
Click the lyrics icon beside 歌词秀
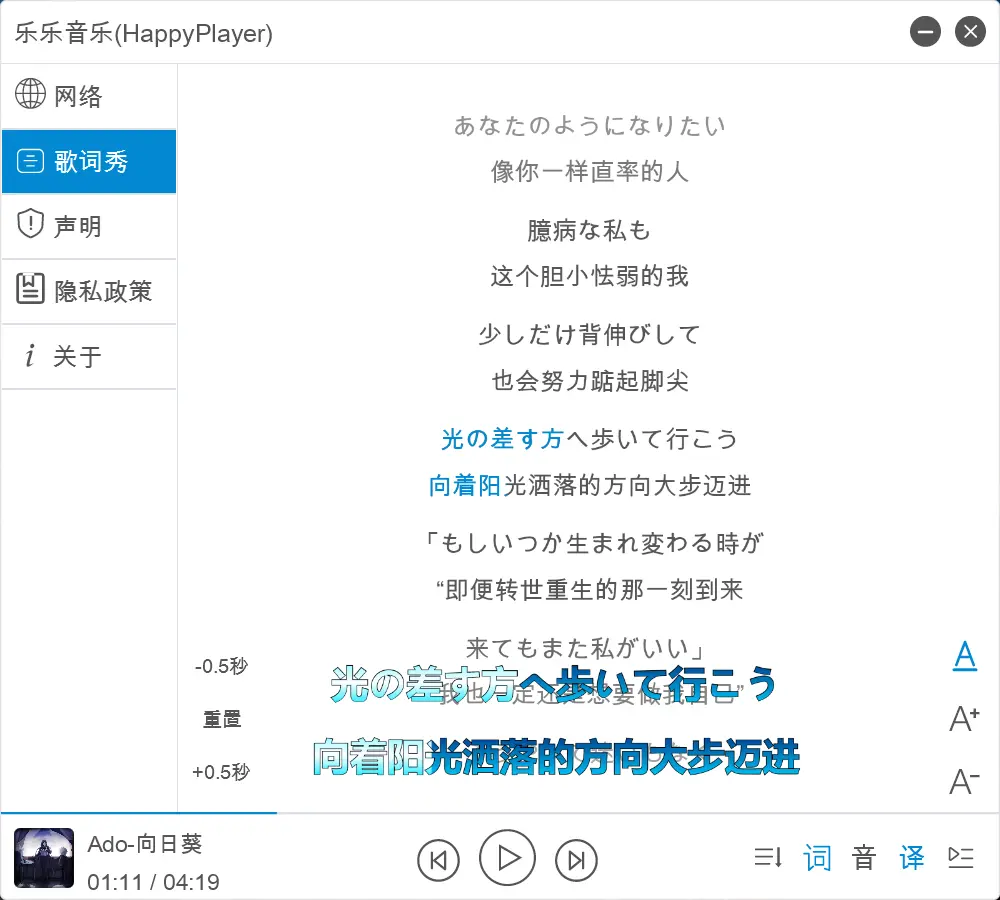30,161
